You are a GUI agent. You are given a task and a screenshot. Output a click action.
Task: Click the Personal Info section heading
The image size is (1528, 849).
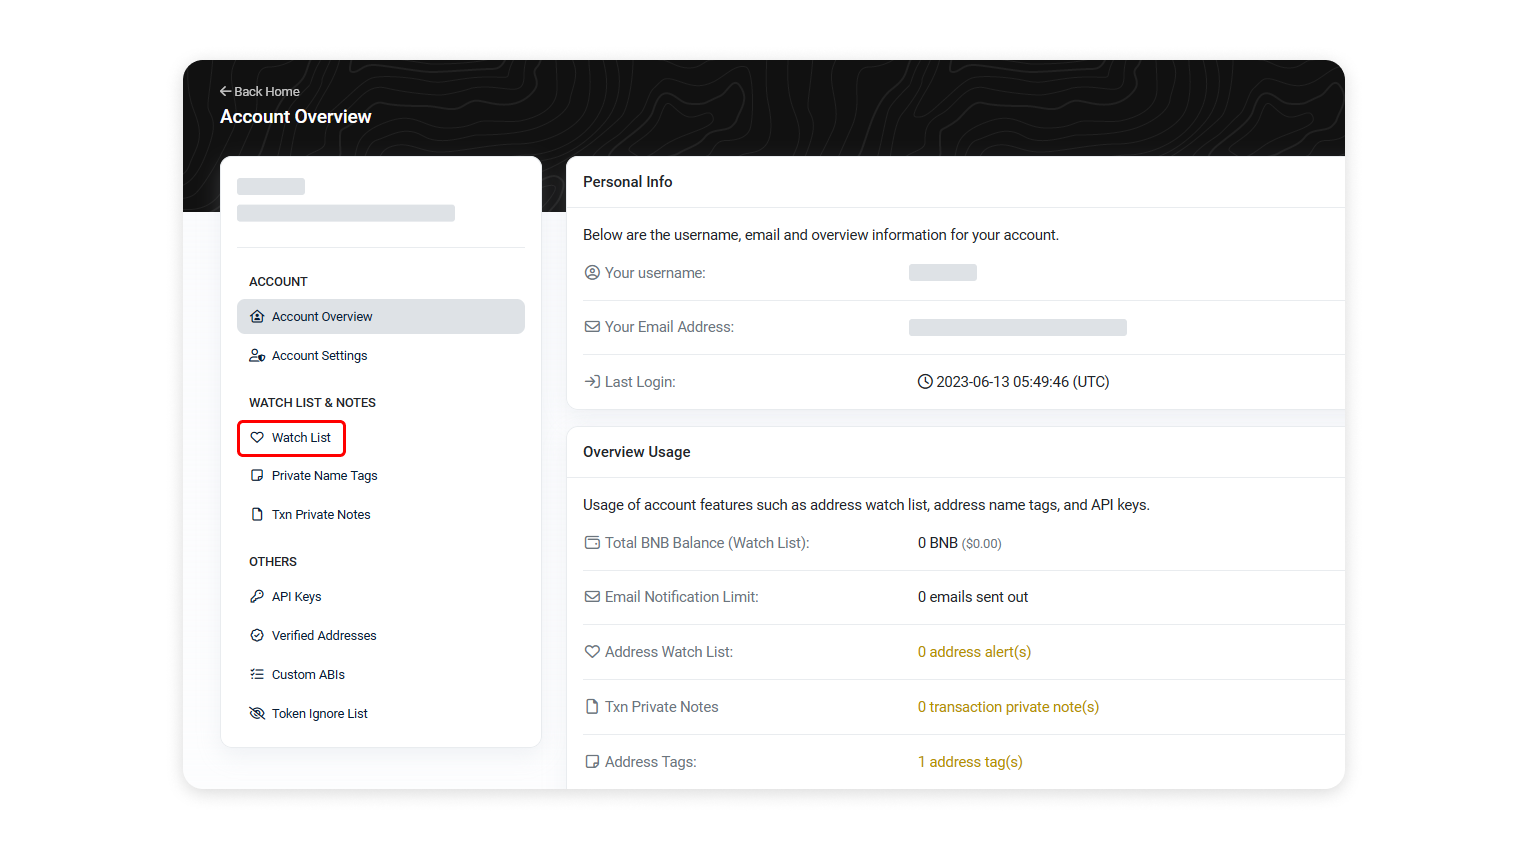(x=628, y=182)
